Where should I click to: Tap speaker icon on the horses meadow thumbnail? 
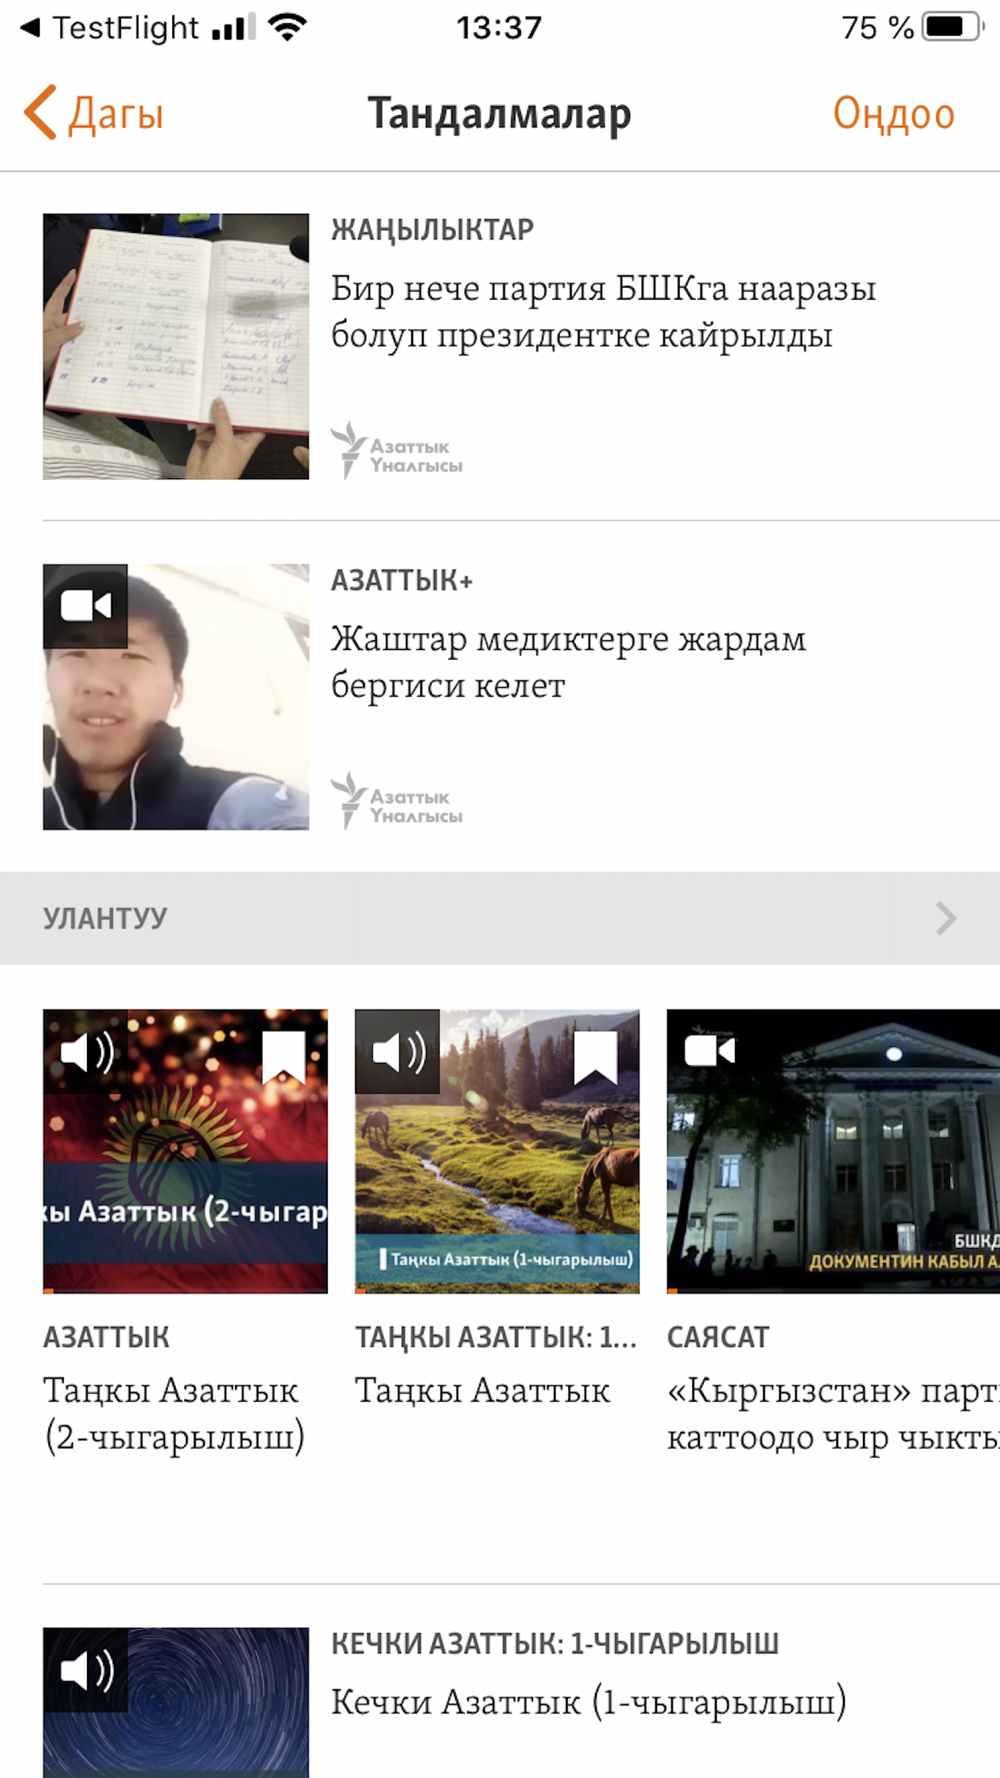(x=398, y=1052)
